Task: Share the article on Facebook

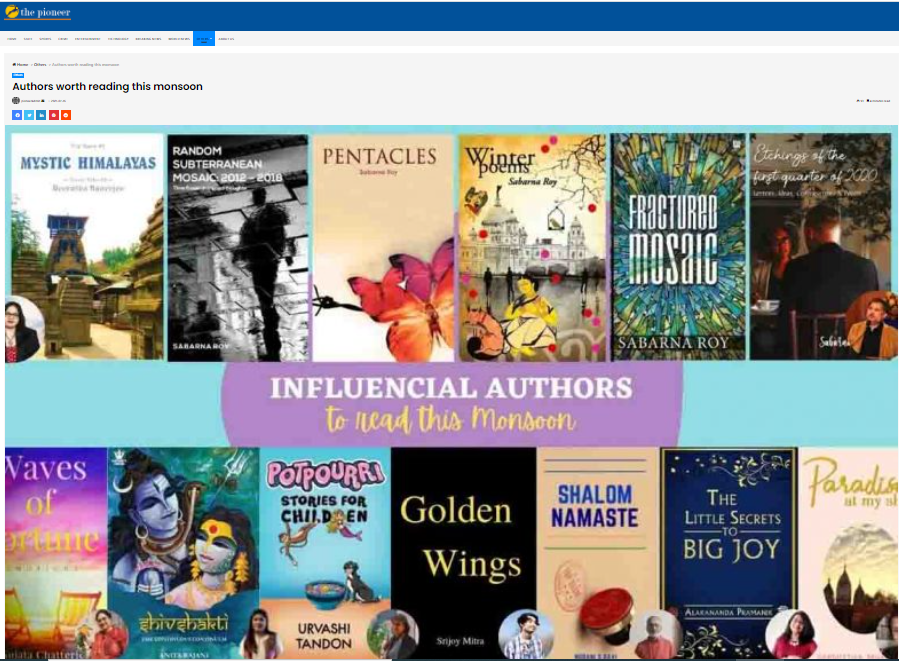Action: click(x=17, y=115)
